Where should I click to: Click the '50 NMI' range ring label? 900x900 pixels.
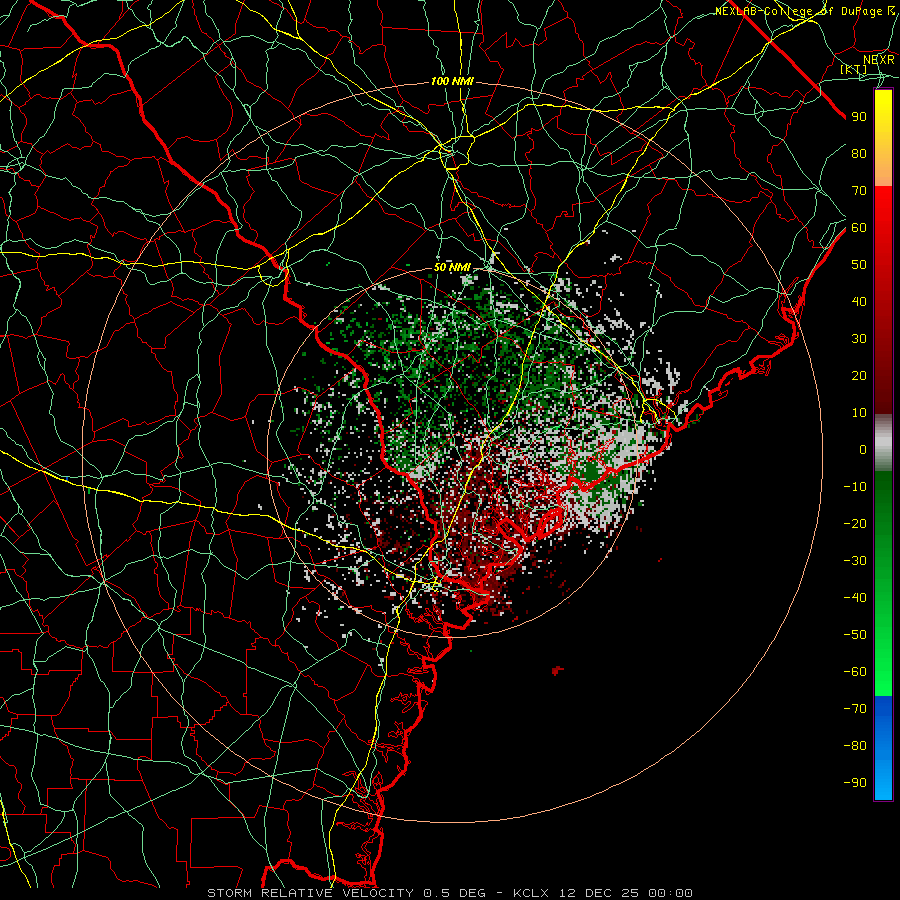[x=452, y=267]
